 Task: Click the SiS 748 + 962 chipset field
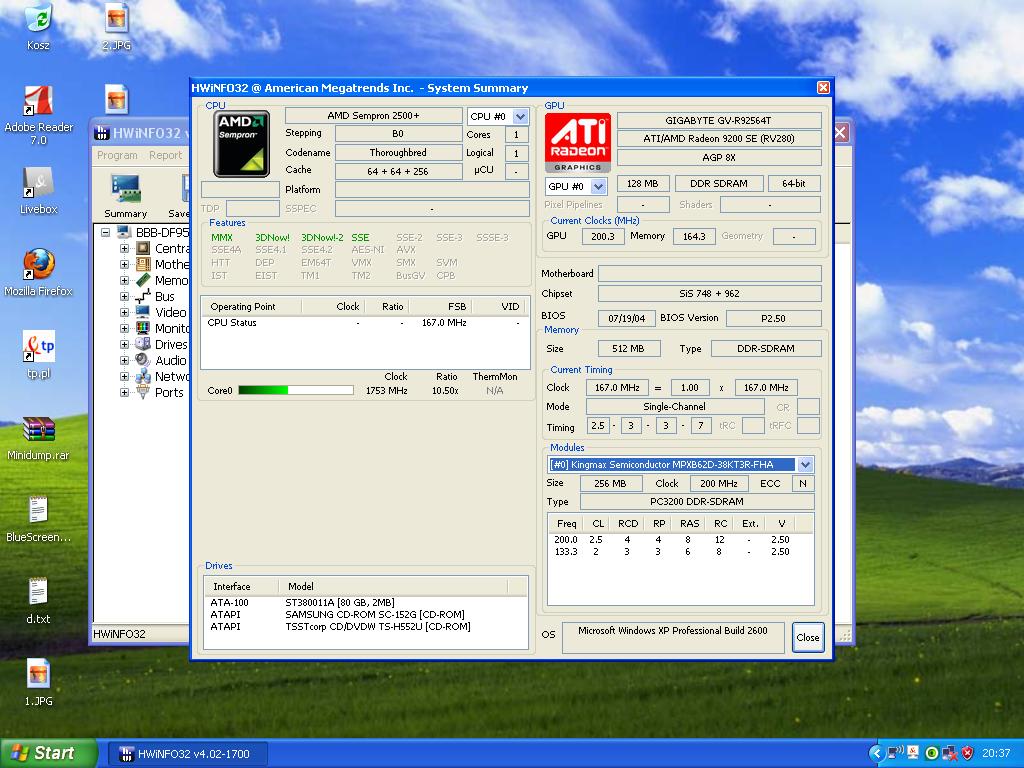click(x=709, y=293)
